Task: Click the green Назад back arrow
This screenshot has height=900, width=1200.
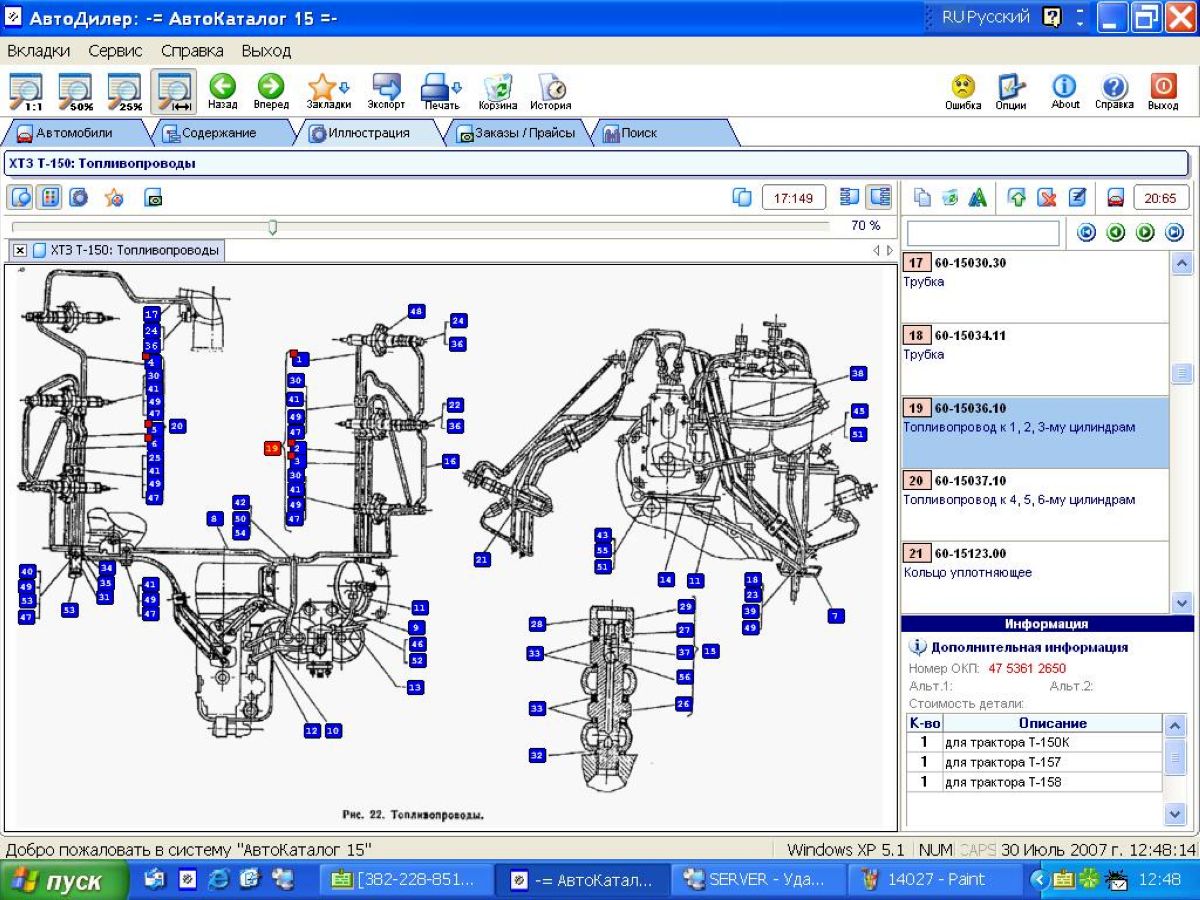Action: [x=222, y=90]
